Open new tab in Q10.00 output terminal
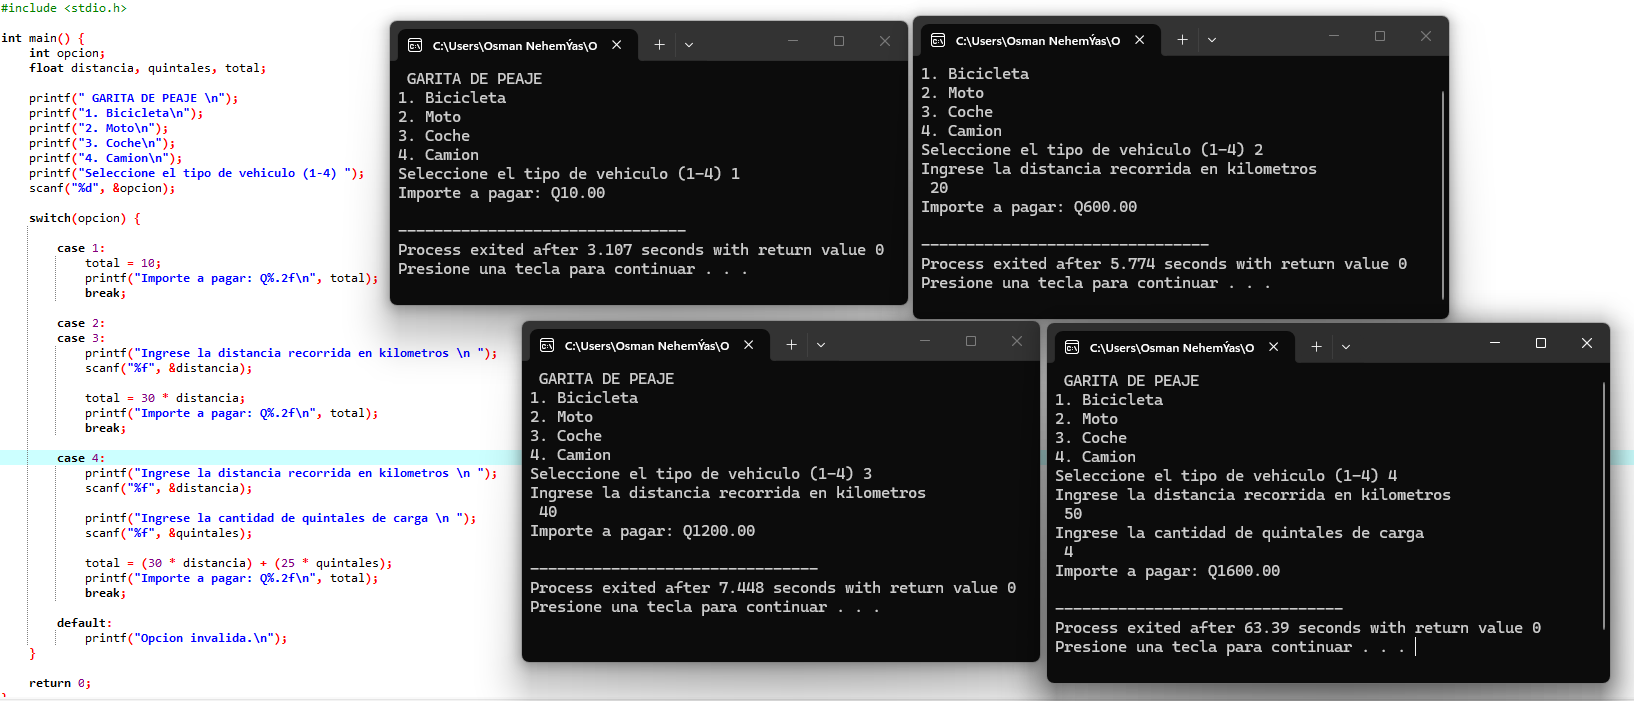 coord(659,45)
